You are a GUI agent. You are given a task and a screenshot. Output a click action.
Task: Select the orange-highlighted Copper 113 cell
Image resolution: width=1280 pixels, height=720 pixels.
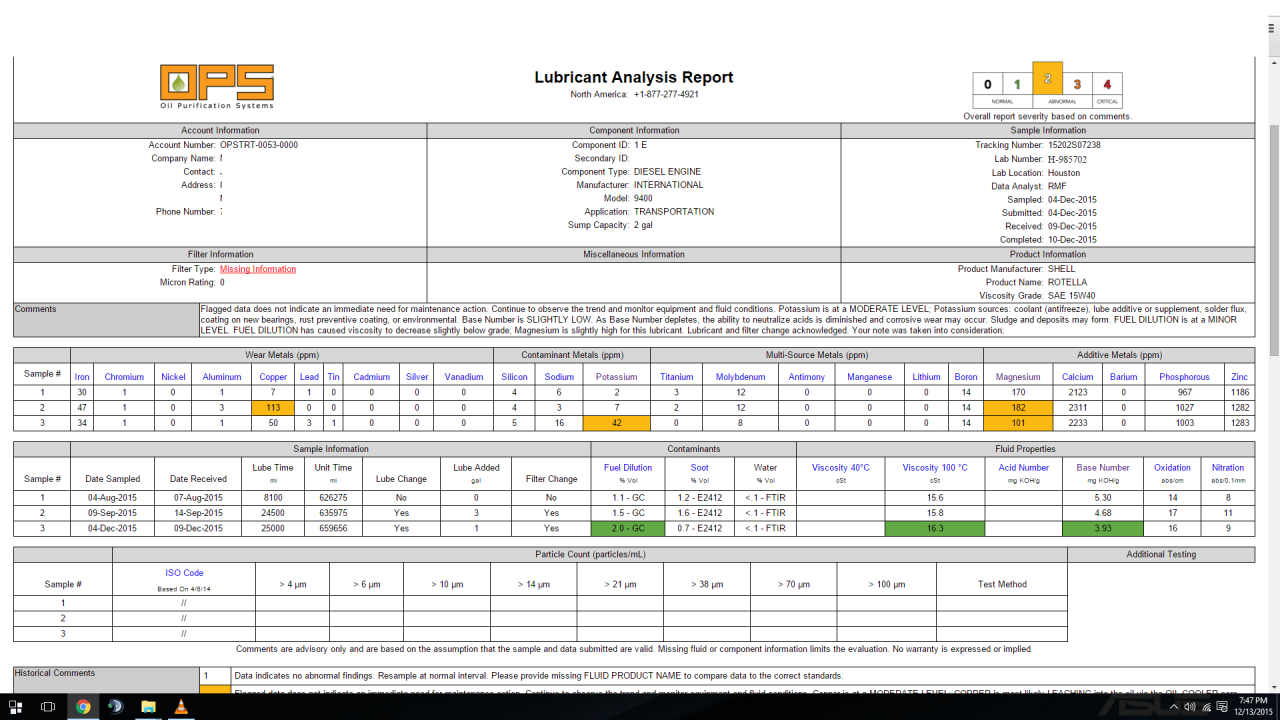(273, 408)
